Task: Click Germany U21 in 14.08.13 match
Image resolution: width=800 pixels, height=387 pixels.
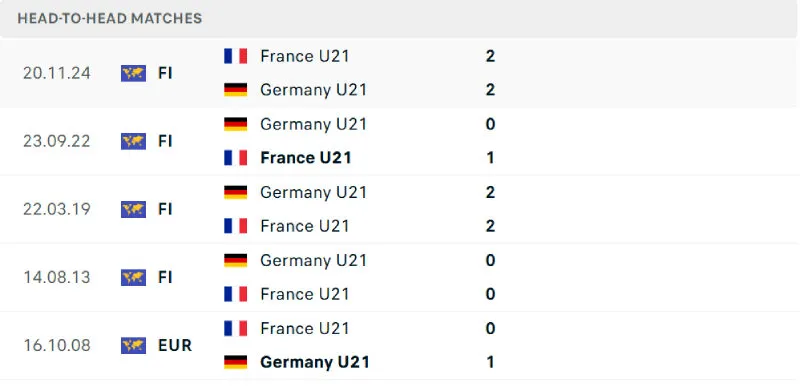Action: [x=313, y=261]
